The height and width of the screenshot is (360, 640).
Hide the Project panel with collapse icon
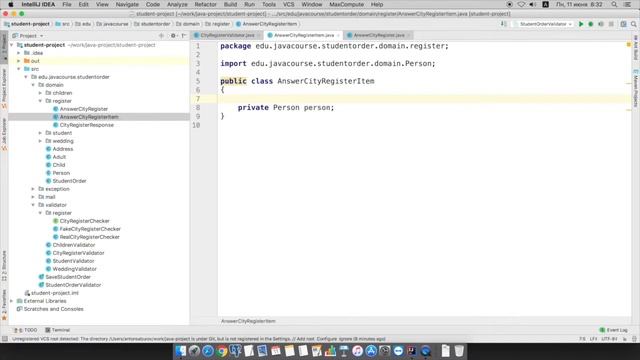tap(184, 36)
